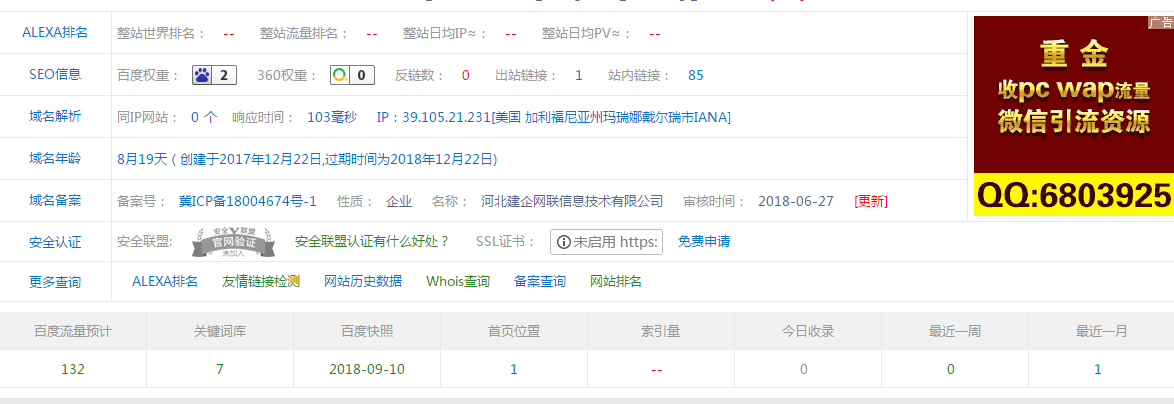Click the 安全认证 row header
This screenshot has height=404, width=1174.
(55, 242)
